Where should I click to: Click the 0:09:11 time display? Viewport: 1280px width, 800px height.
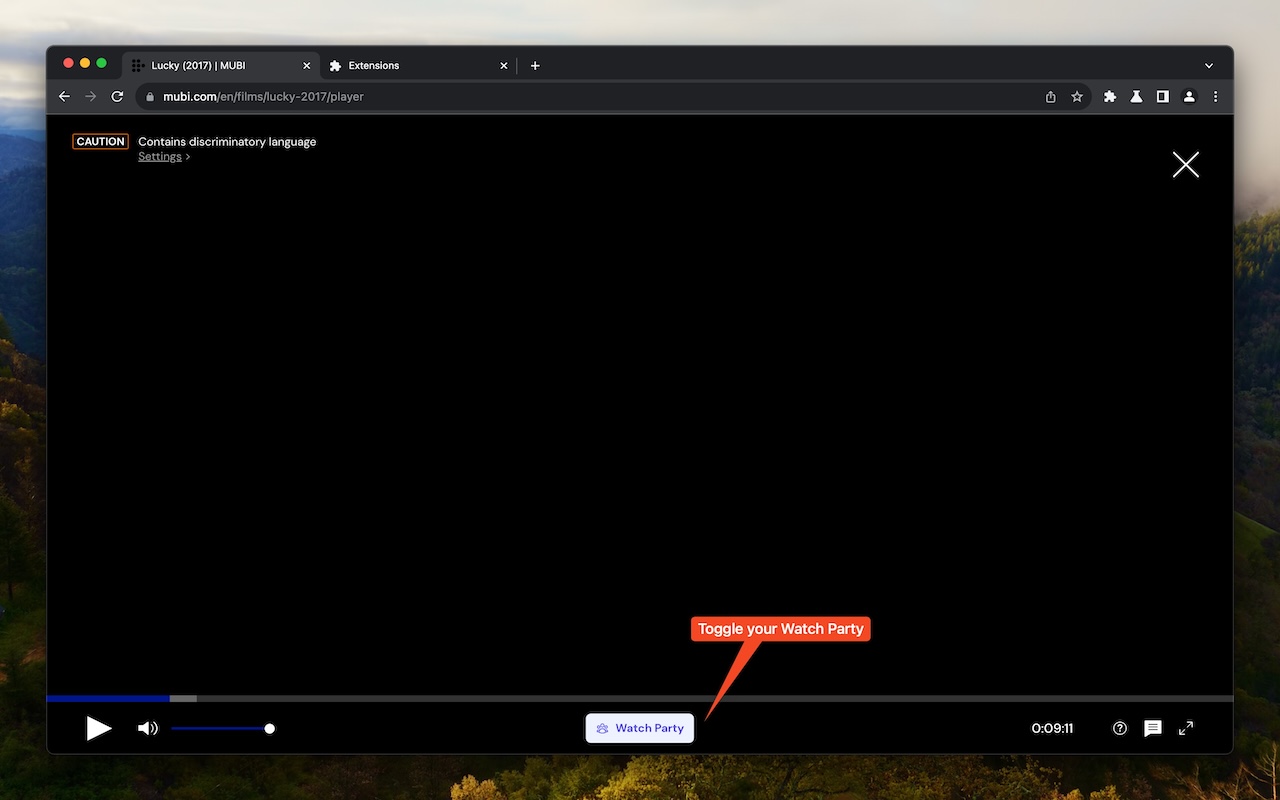(x=1052, y=728)
